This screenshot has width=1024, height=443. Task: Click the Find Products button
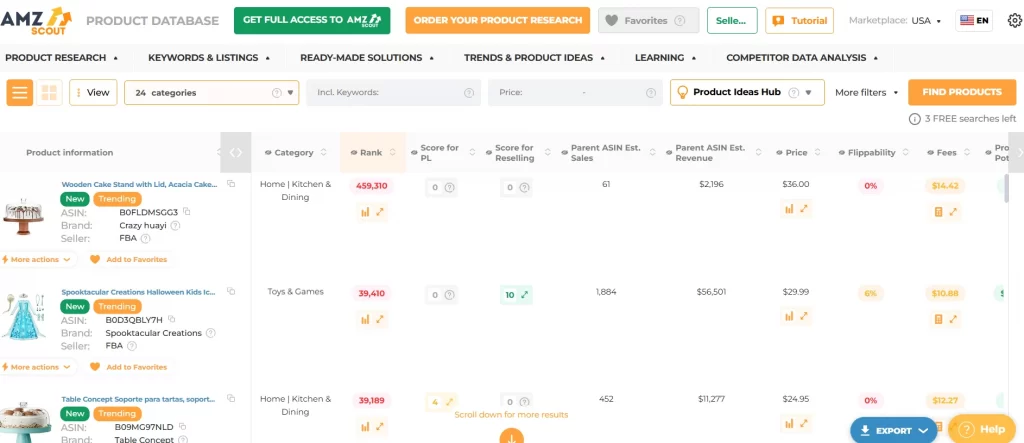[x=962, y=92]
